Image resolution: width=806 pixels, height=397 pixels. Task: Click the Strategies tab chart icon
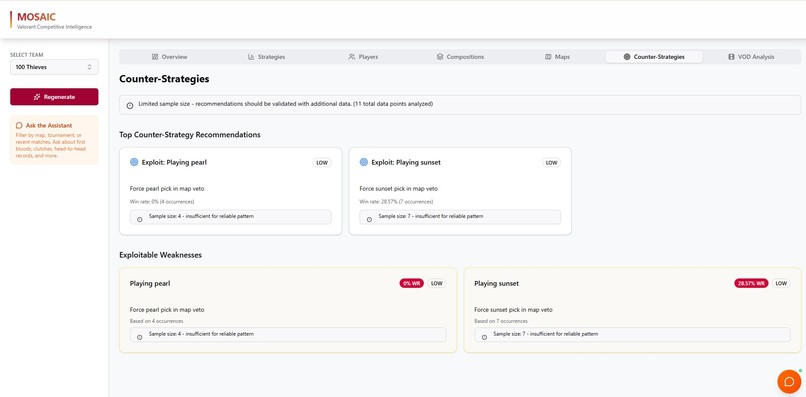(251, 57)
